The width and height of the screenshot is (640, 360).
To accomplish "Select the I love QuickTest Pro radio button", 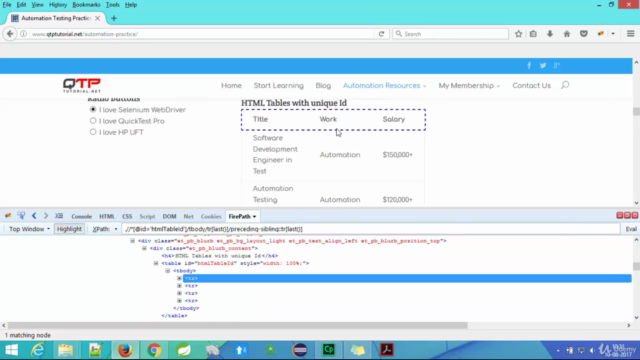I will pyautogui.click(x=93, y=121).
